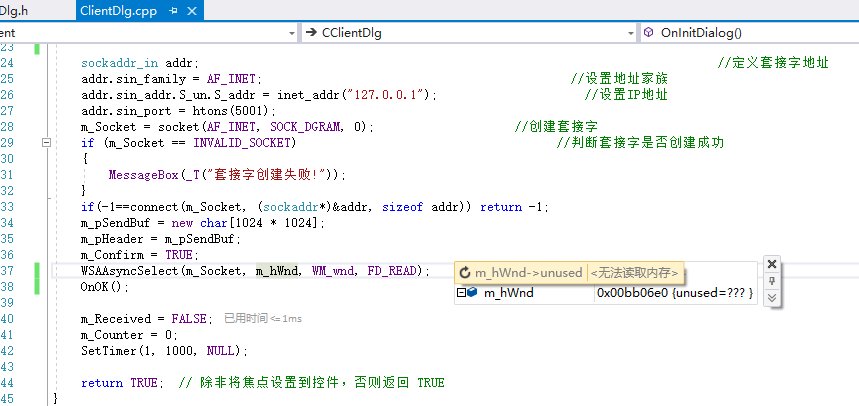Screen dimensions: 859x406
Task: Open the OnInitDialog() member dropdown
Action: (749, 33)
